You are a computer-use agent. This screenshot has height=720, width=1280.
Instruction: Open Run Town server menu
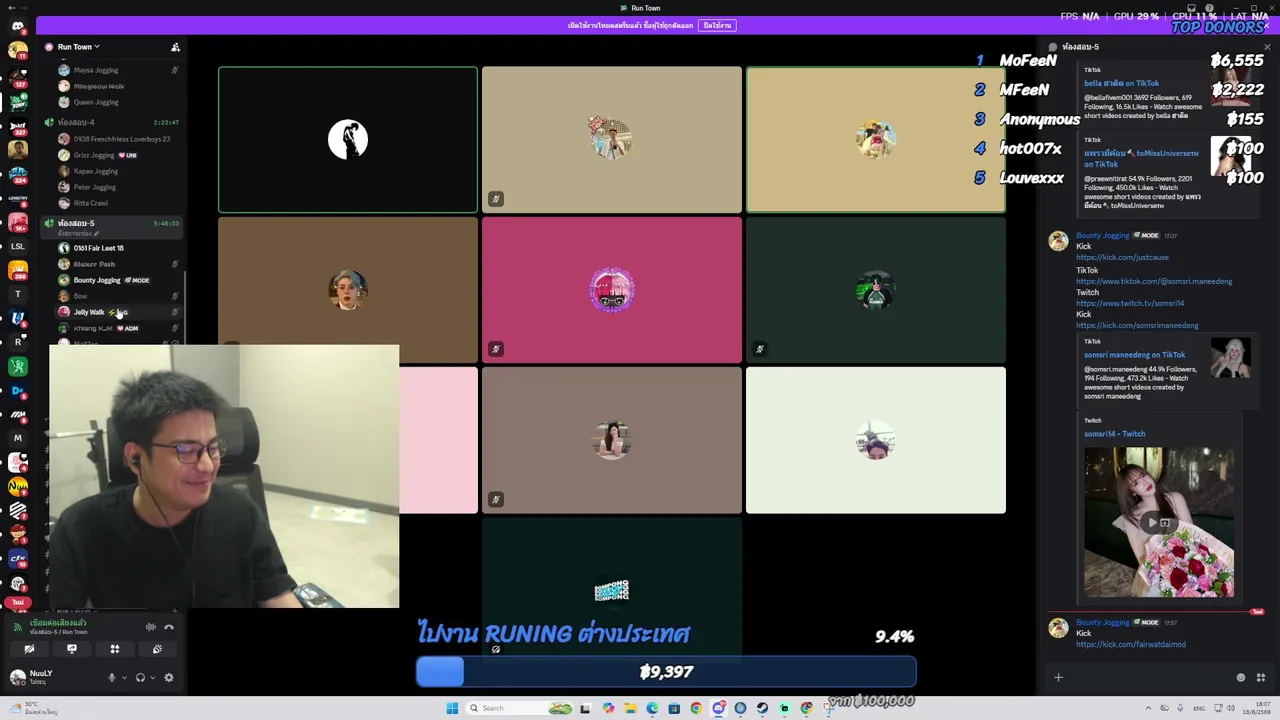pyautogui.click(x=78, y=47)
